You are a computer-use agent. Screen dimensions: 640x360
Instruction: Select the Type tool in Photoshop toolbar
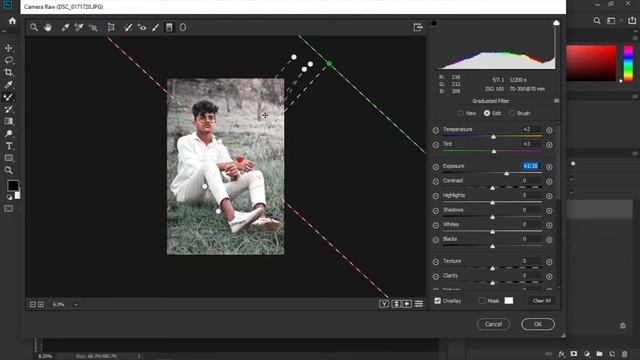click(9, 146)
